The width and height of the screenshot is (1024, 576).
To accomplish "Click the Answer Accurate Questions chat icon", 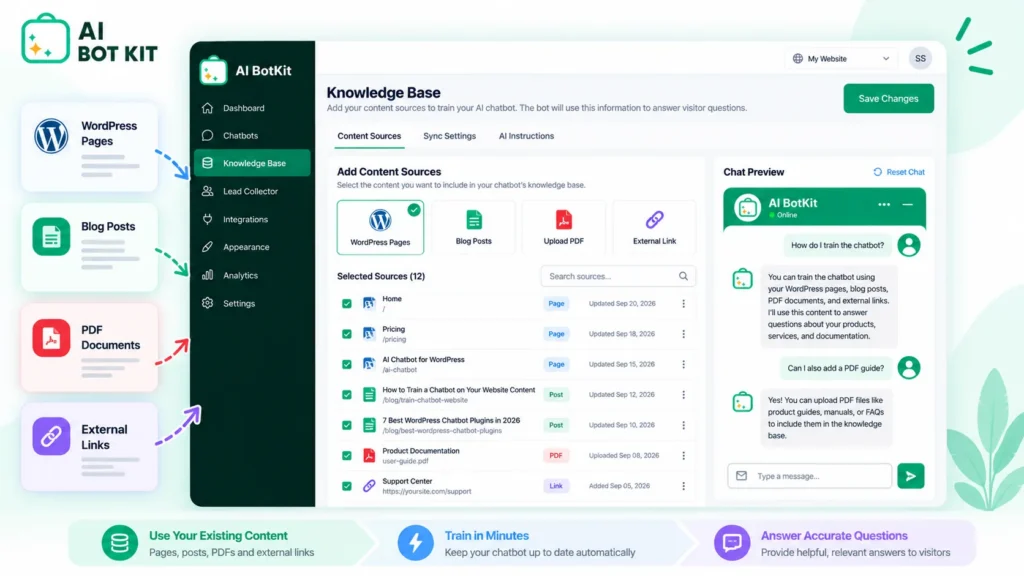I will coord(732,543).
